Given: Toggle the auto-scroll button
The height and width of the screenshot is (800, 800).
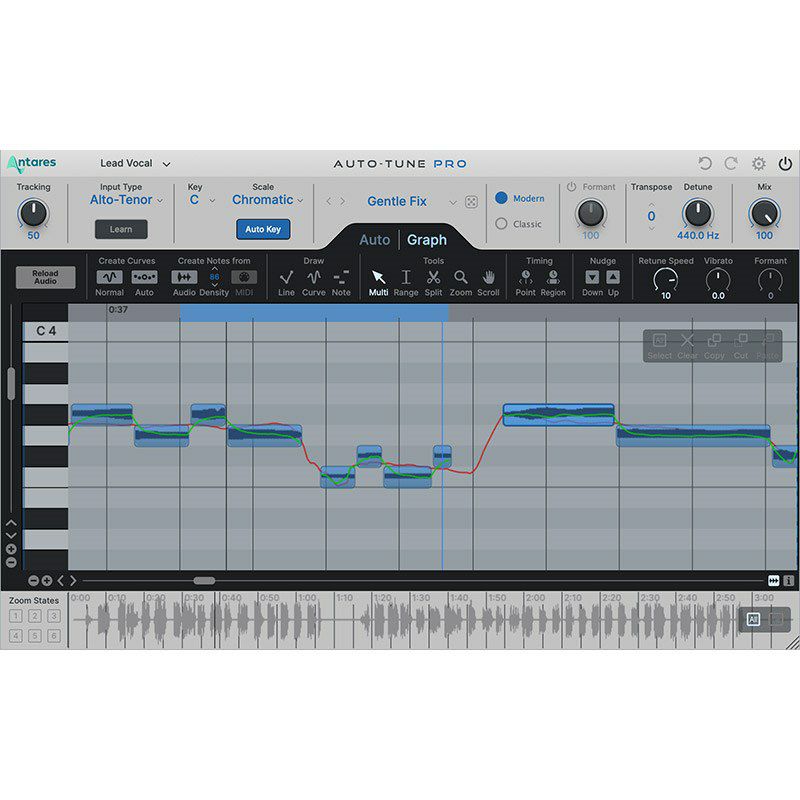Looking at the screenshot, I should click(773, 581).
